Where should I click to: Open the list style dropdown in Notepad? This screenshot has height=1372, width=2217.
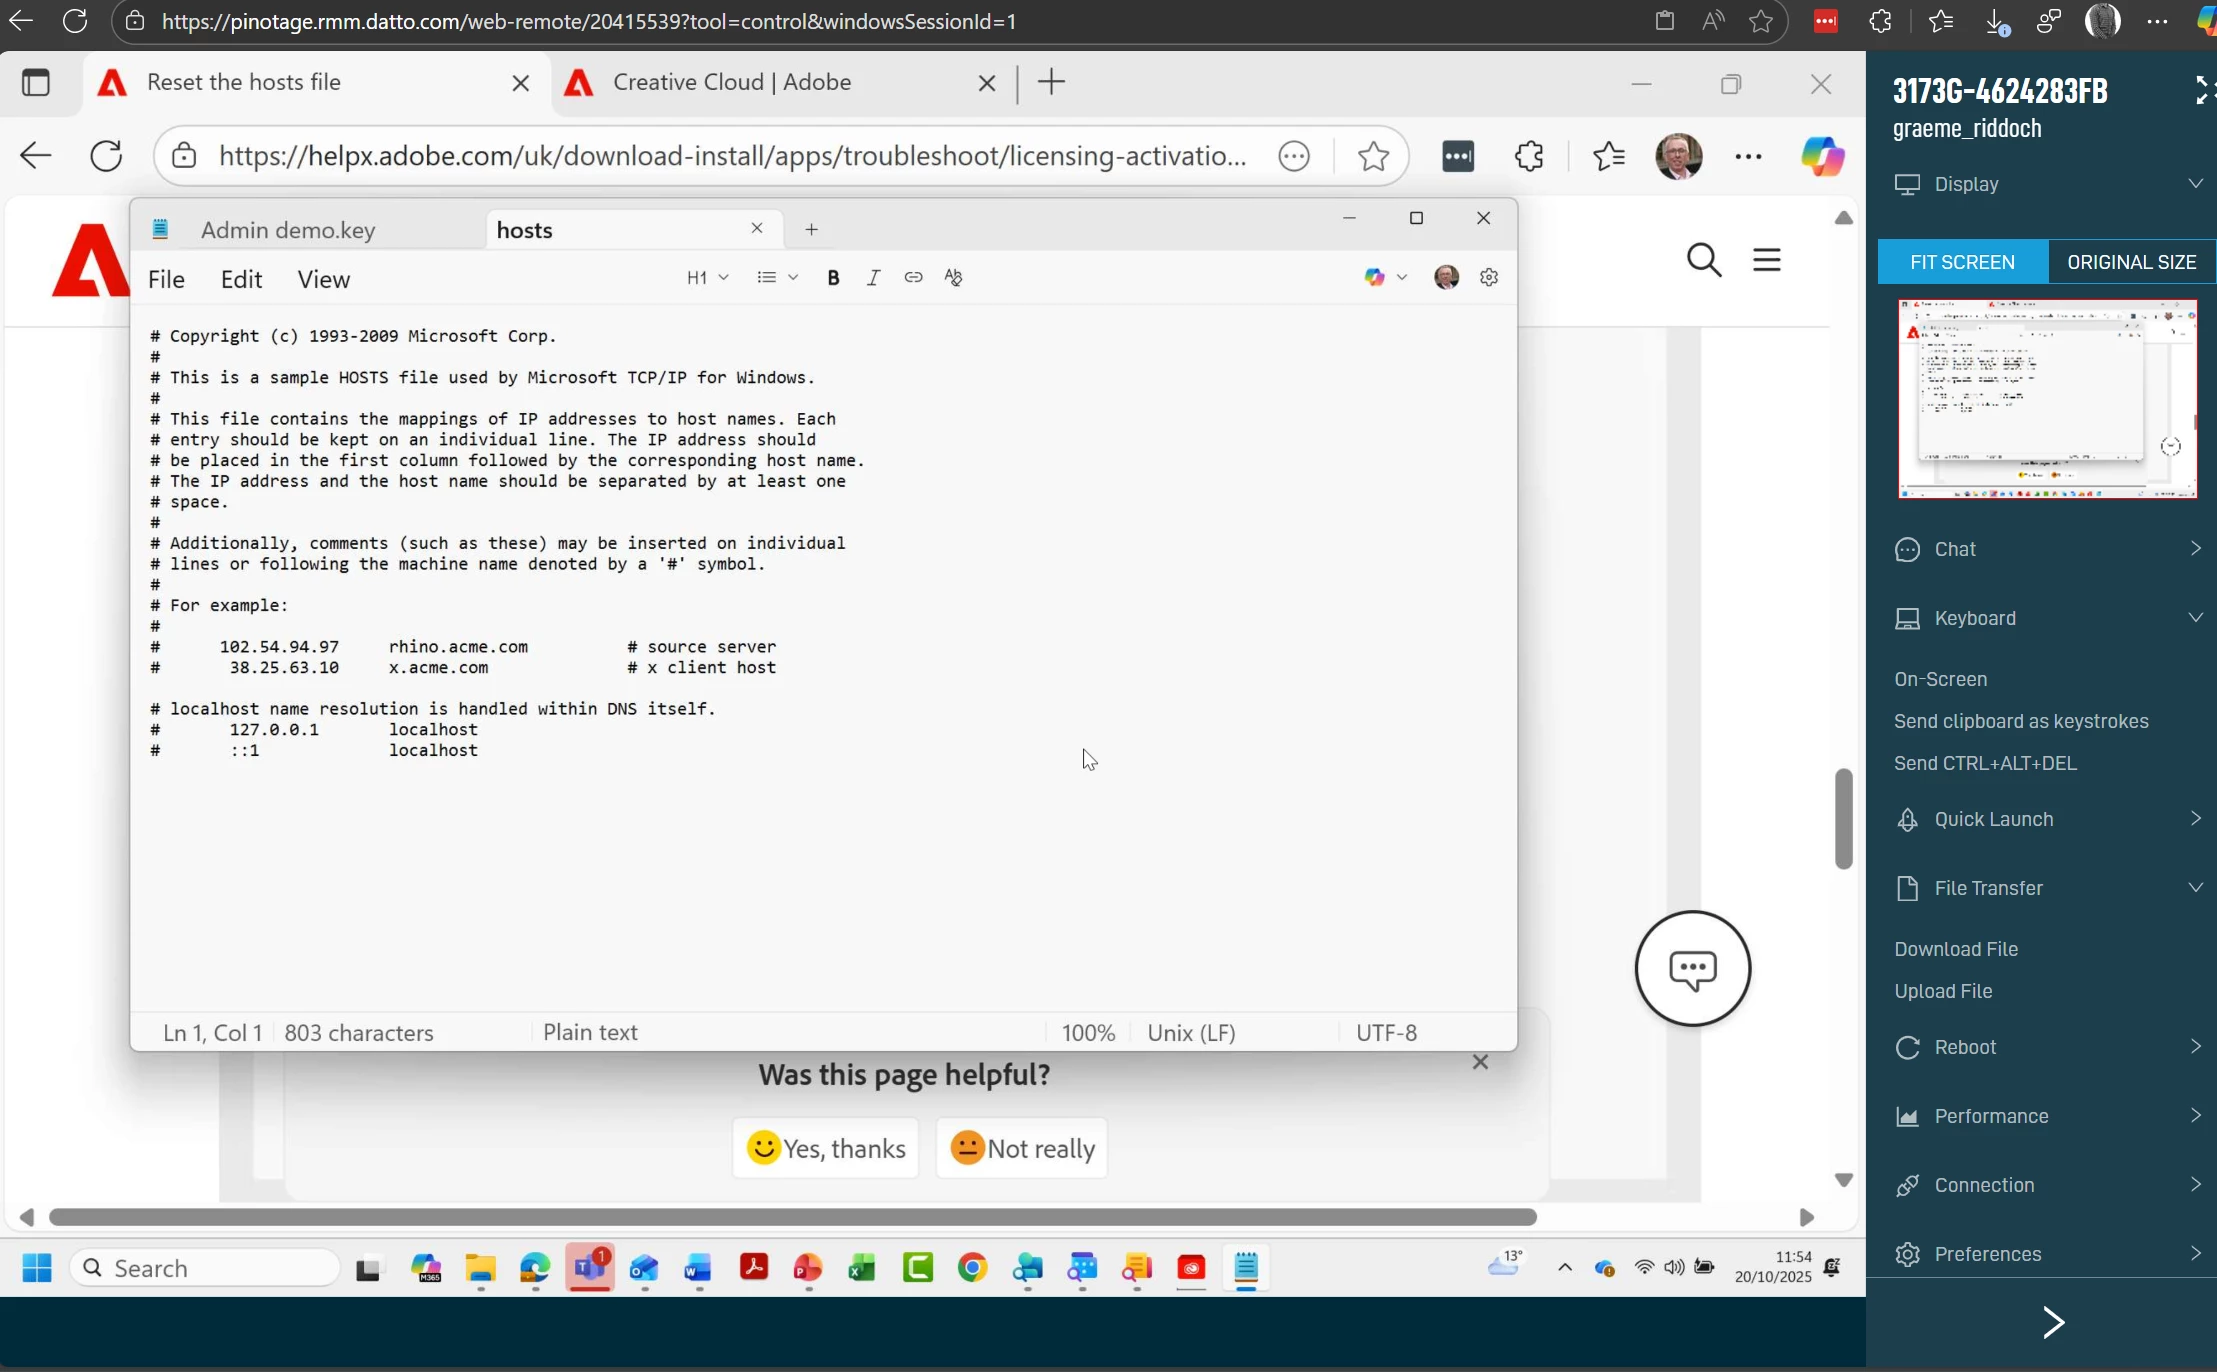pyautogui.click(x=777, y=278)
